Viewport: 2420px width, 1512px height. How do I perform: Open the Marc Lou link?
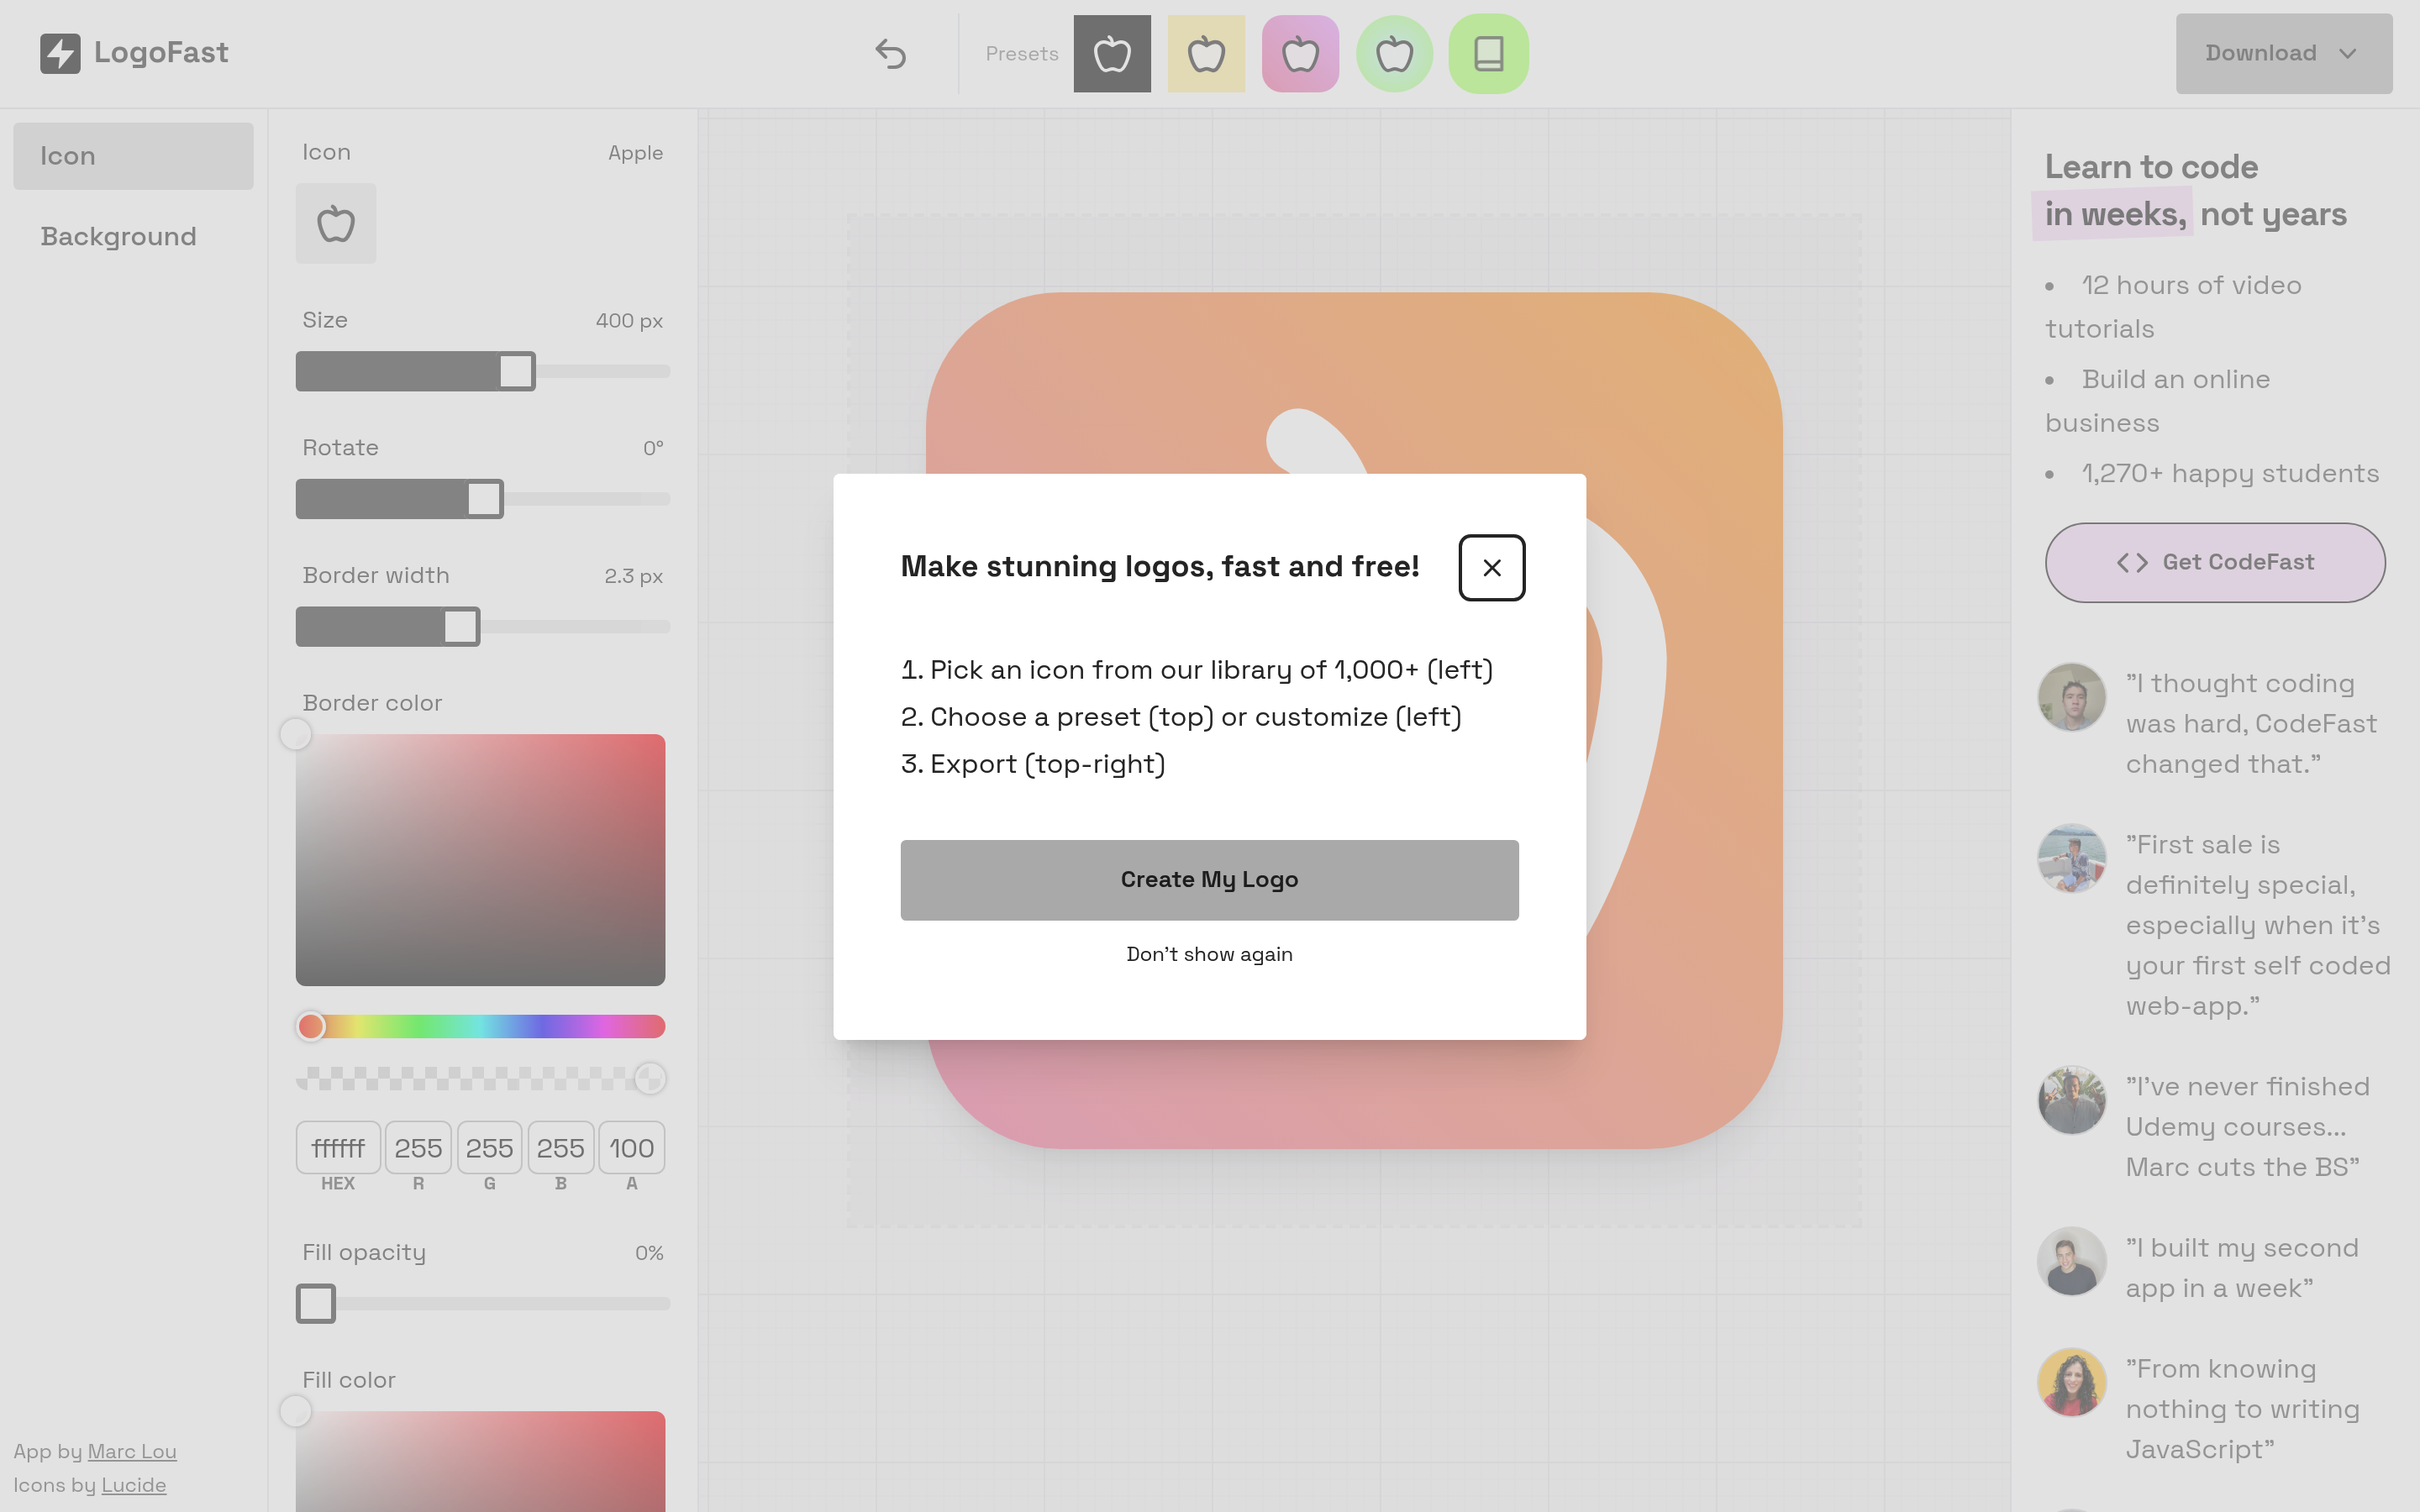pos(132,1451)
